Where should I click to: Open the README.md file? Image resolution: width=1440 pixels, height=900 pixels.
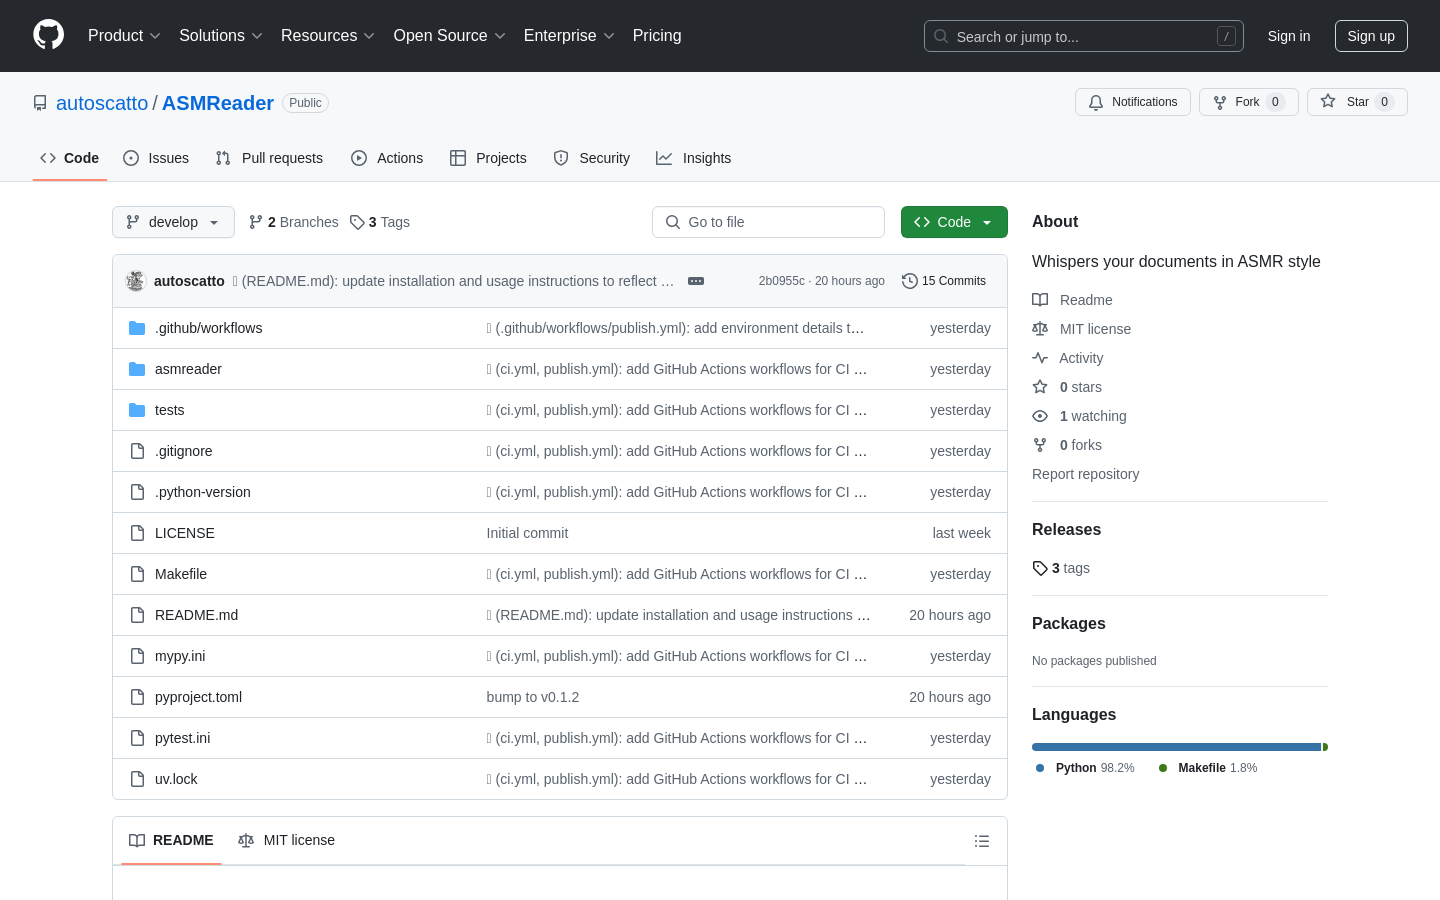(x=196, y=615)
